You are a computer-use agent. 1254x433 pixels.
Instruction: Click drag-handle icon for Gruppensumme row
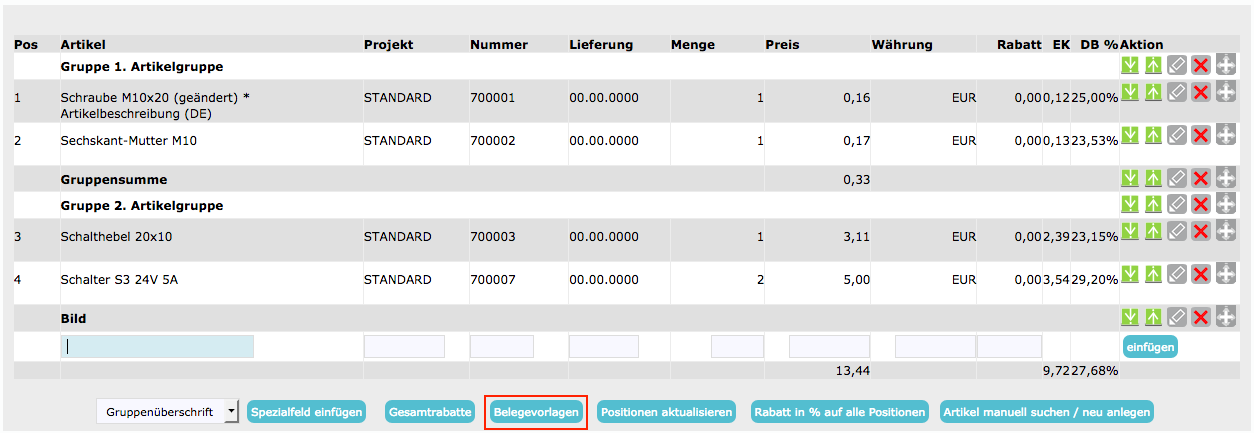click(x=1225, y=179)
